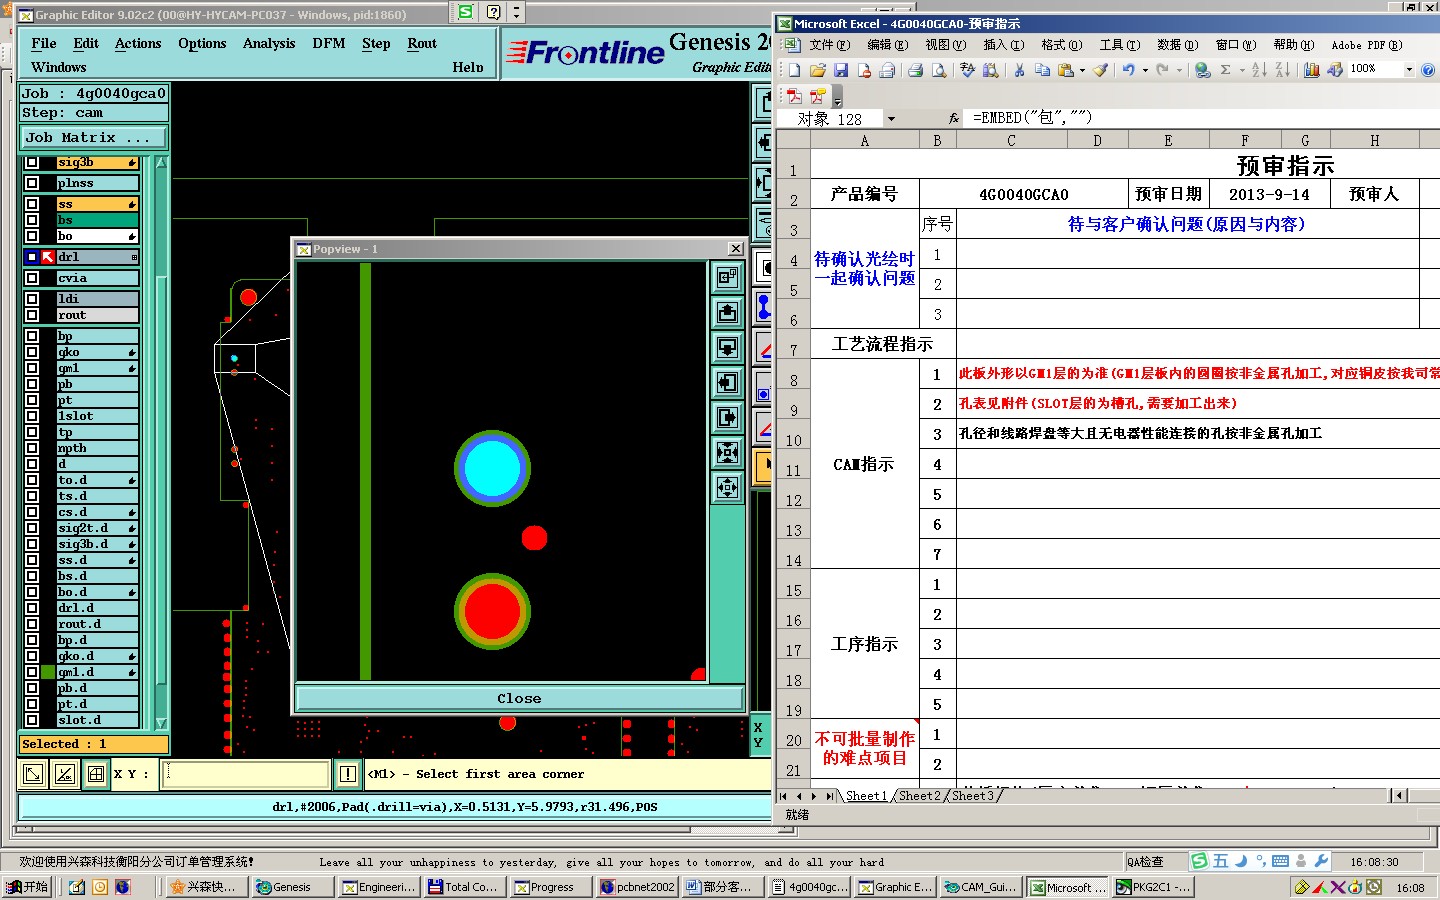The width and height of the screenshot is (1440, 900).
Task: Open the File menu in Graphic Editor
Action: click(x=44, y=43)
